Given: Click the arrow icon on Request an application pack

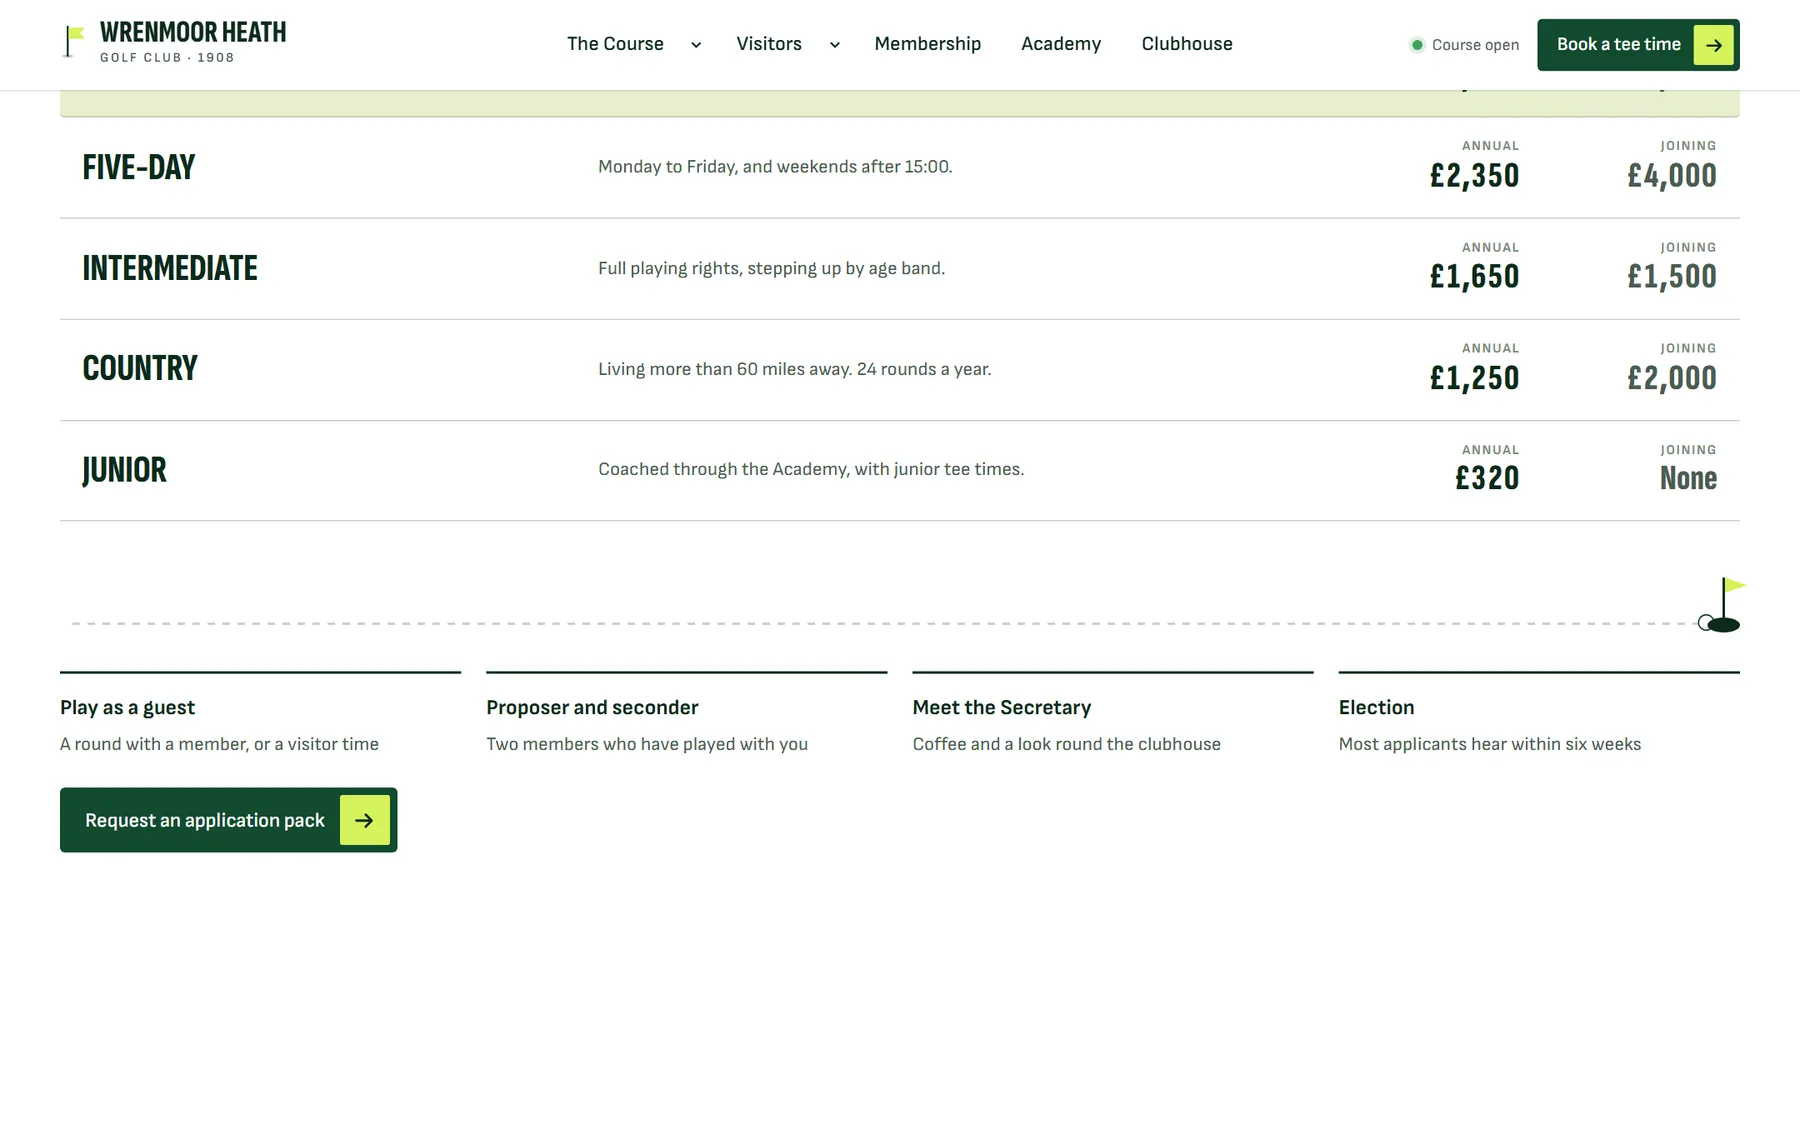Looking at the screenshot, I should (364, 820).
